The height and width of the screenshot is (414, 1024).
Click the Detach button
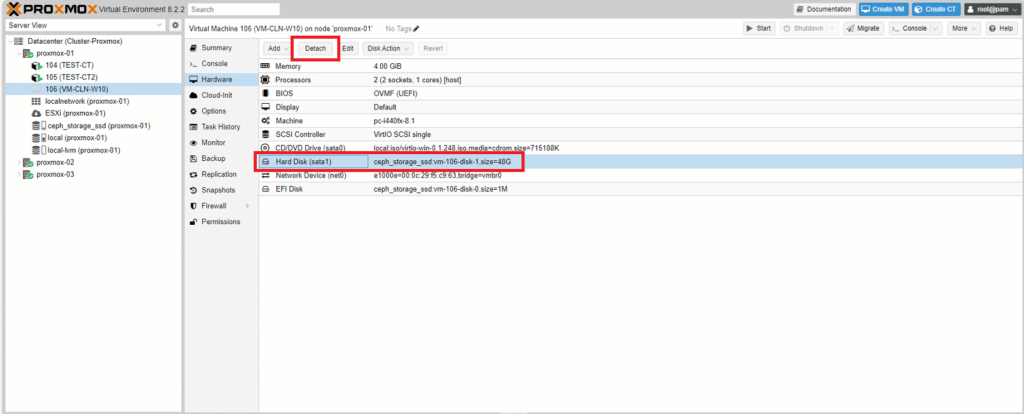tap(315, 48)
